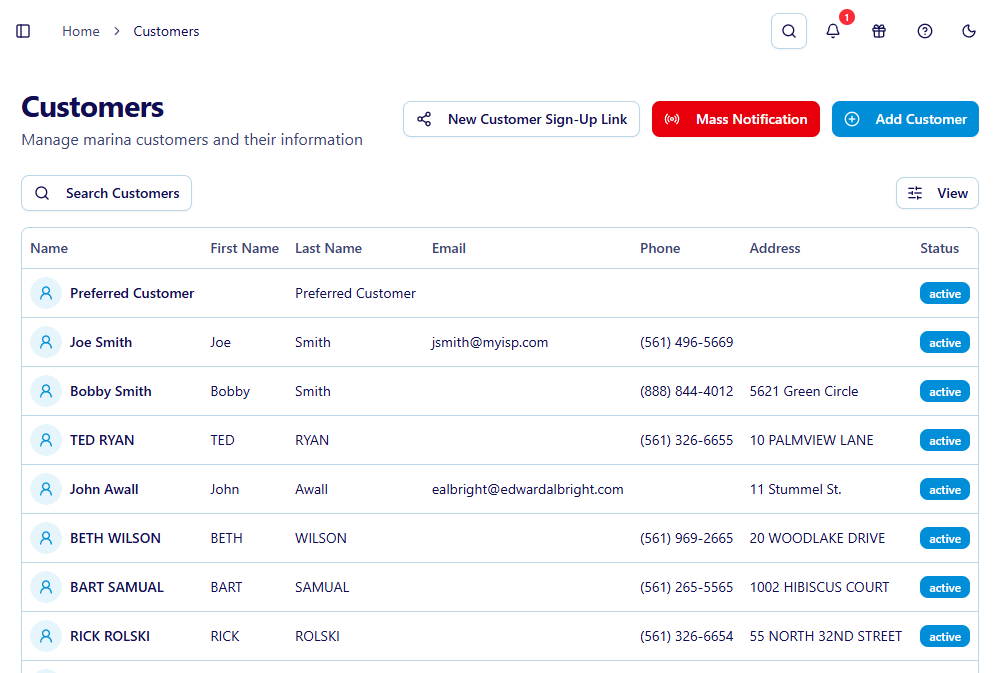Click New Customer Sign-Up Link button

pyautogui.click(x=521, y=119)
